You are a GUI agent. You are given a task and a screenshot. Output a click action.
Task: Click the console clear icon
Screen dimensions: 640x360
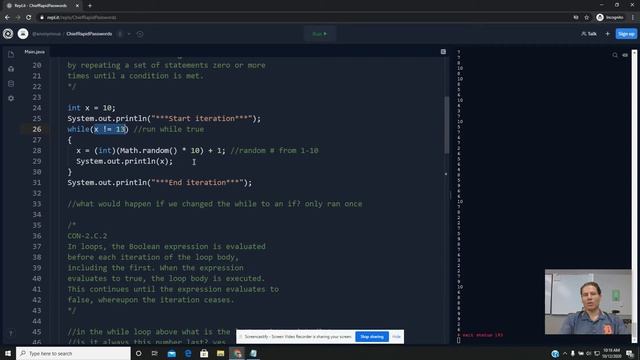(x=625, y=55)
